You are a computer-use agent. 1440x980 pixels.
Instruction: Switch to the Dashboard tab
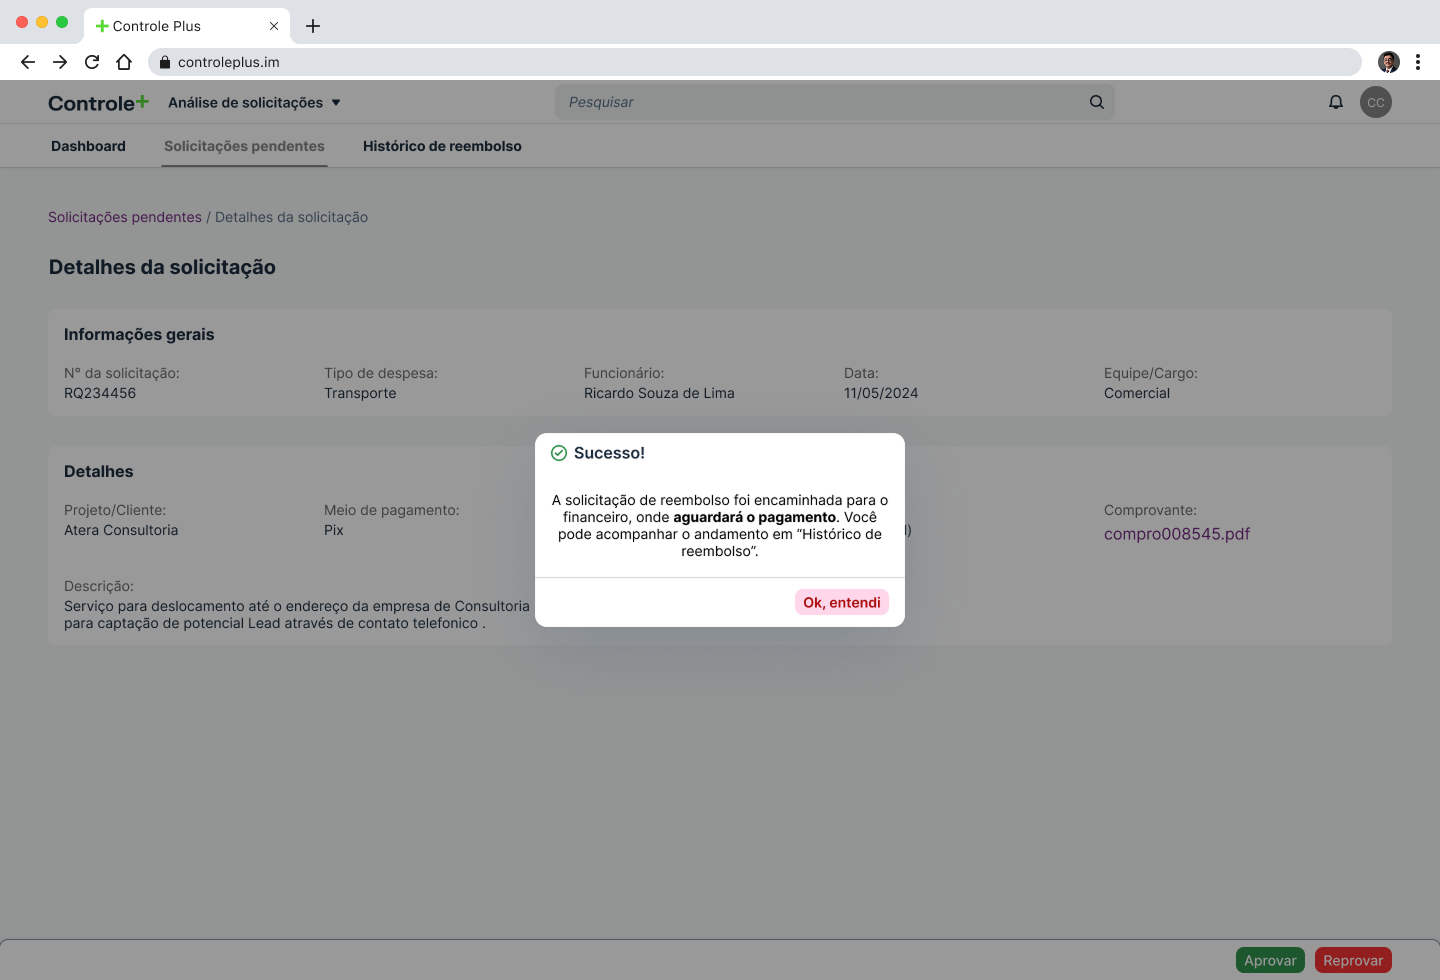tap(88, 146)
